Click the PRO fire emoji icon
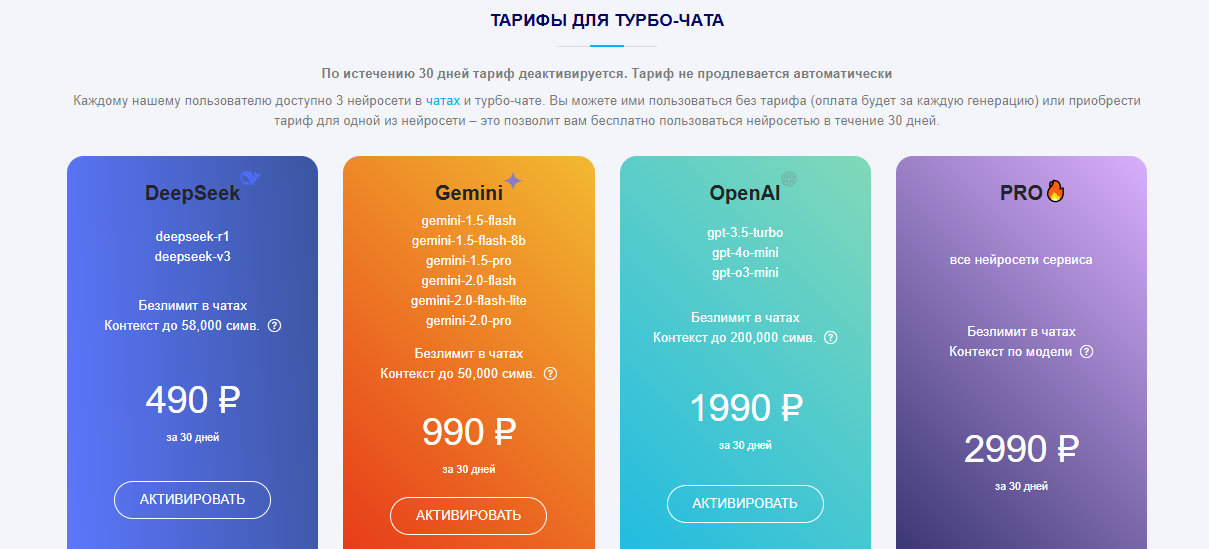Viewport: 1209px width, 549px height. point(1055,192)
